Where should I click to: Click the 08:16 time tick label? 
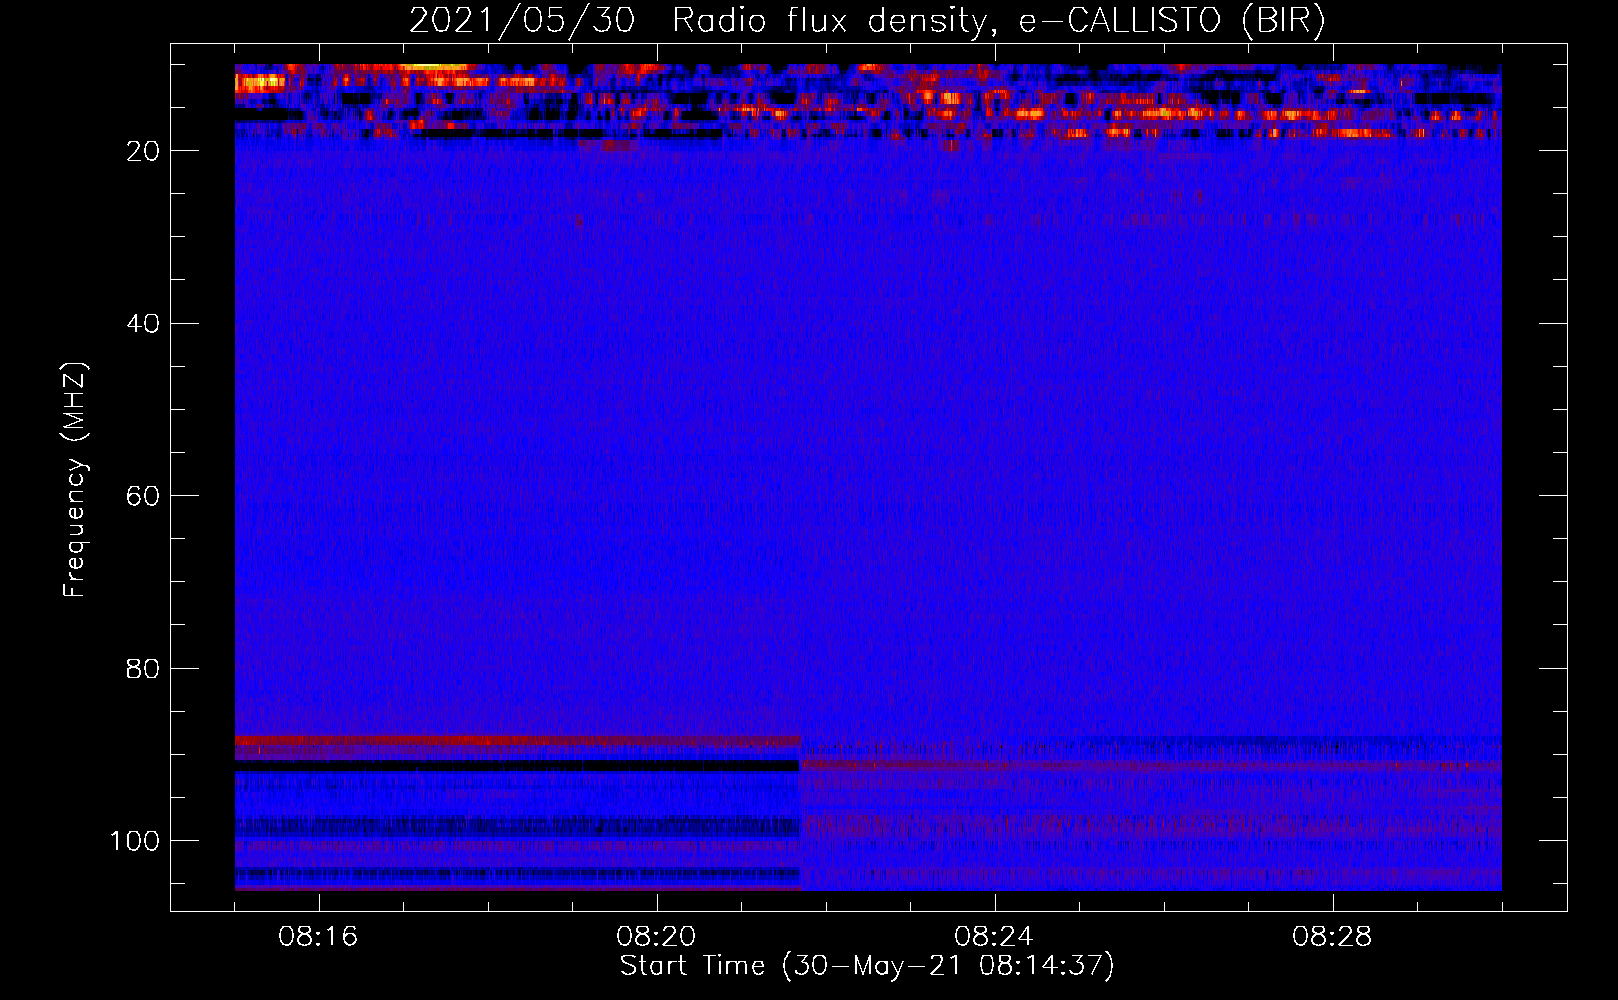click(x=319, y=937)
